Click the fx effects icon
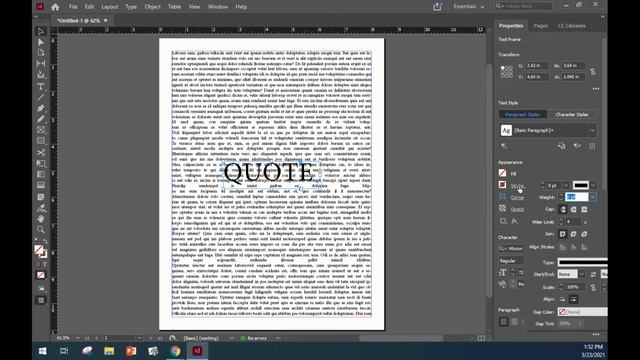The width and height of the screenshot is (640, 360). pyautogui.click(x=515, y=221)
